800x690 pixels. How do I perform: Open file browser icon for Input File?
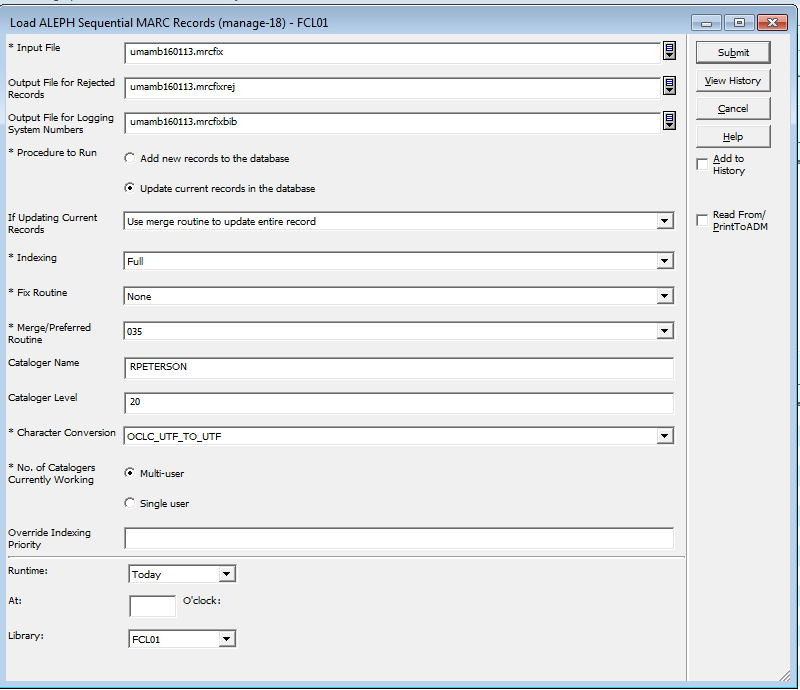pos(668,52)
